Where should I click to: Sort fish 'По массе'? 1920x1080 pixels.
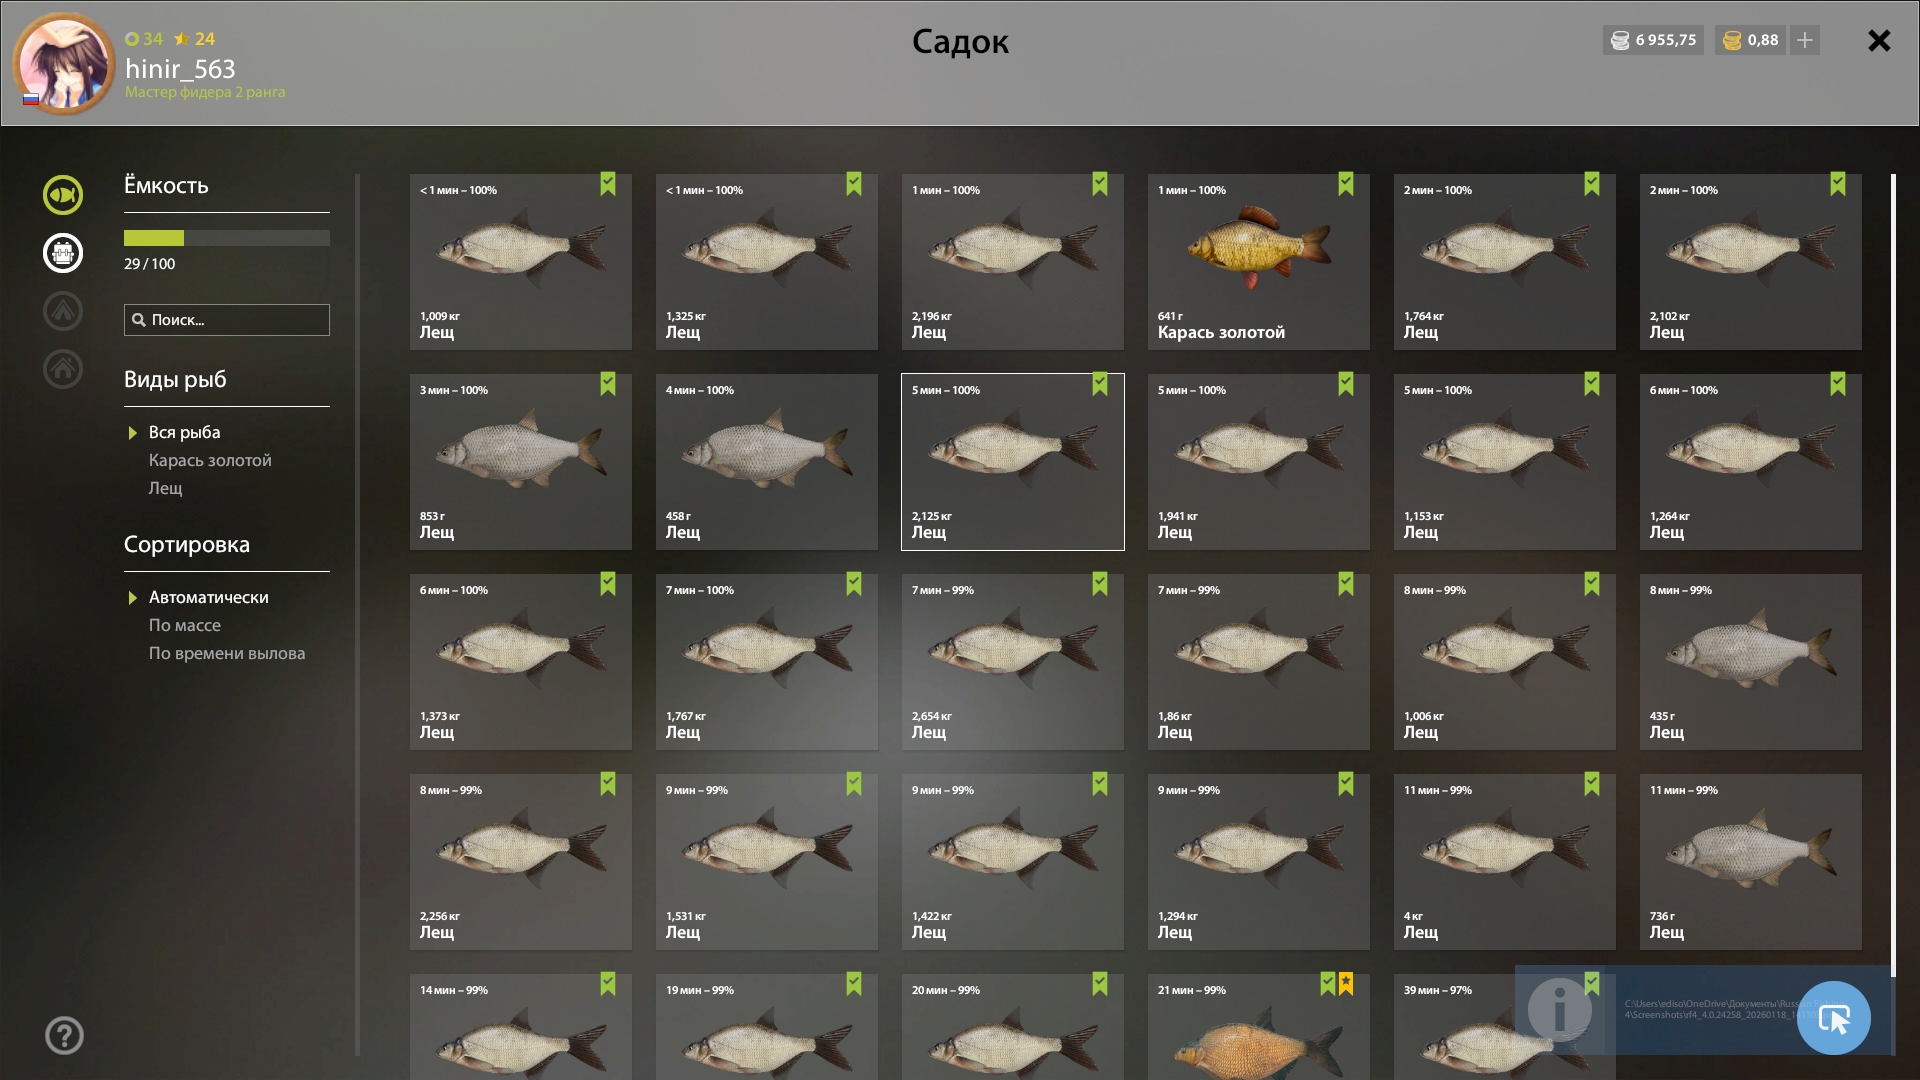(185, 625)
